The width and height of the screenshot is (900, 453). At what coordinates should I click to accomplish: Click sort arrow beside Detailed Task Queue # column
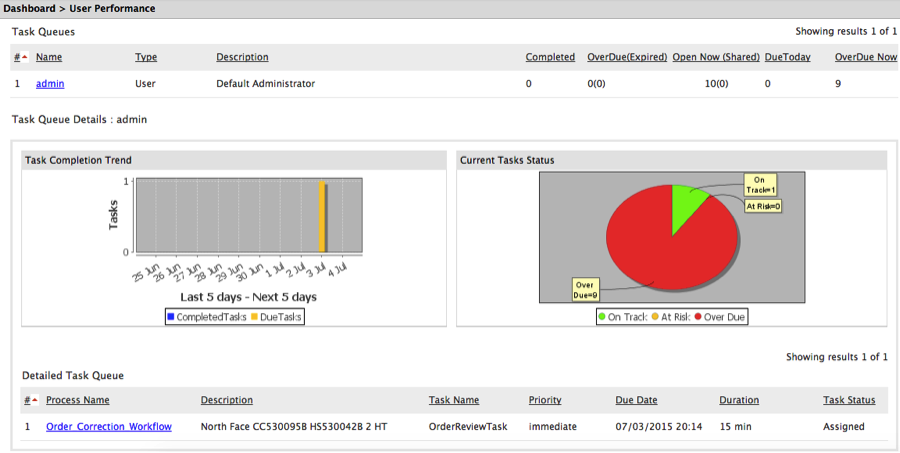point(35,400)
